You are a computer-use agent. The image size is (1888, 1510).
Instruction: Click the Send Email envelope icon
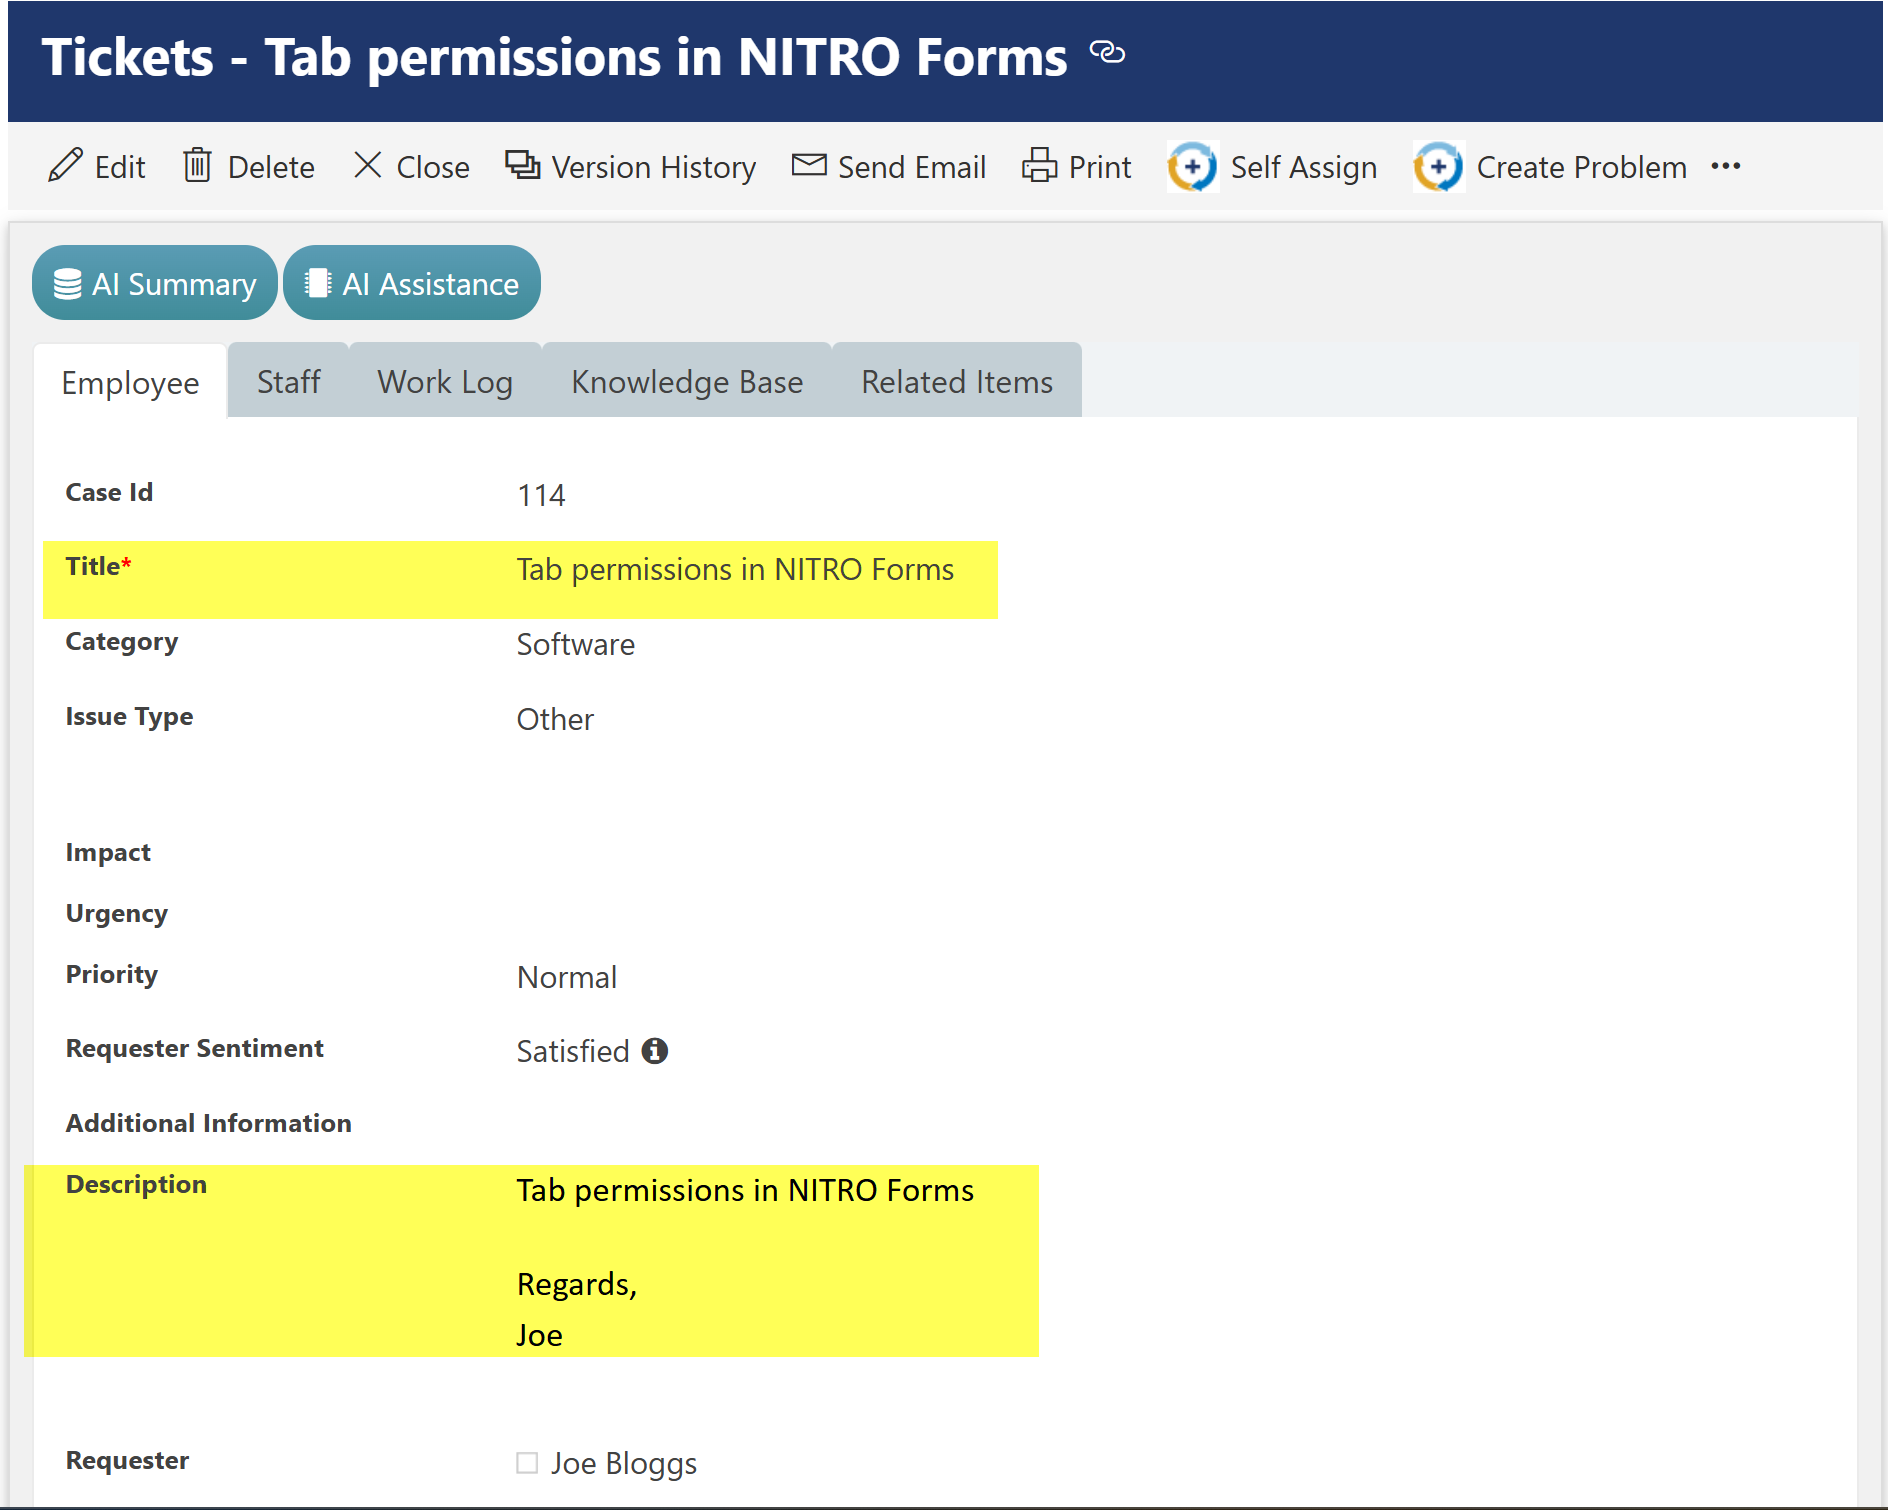808,165
